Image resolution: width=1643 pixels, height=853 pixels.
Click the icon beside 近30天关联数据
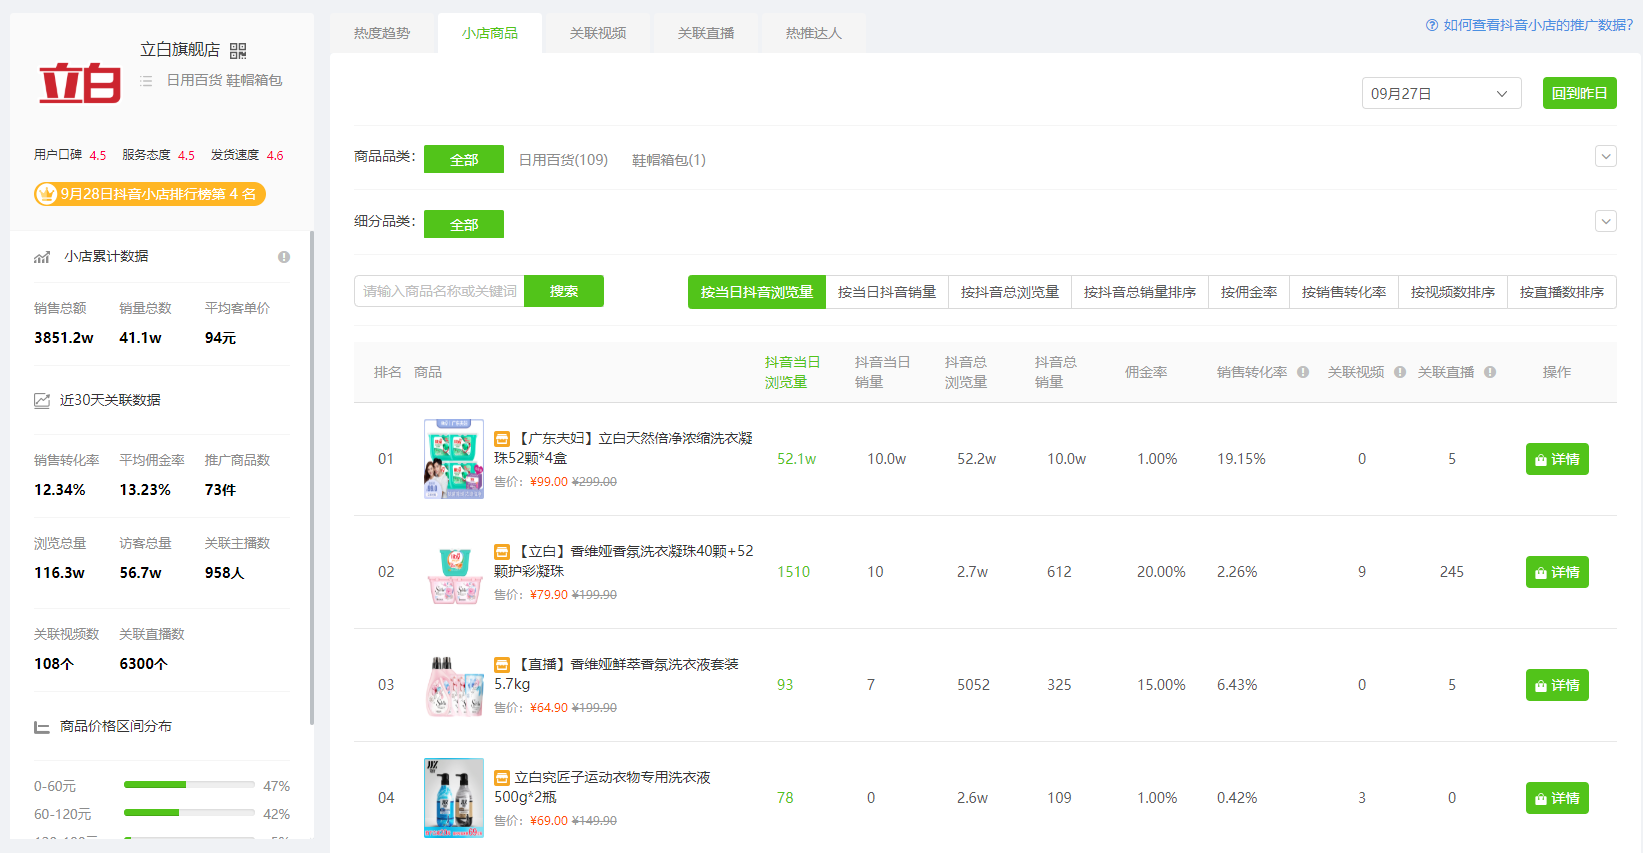point(42,400)
